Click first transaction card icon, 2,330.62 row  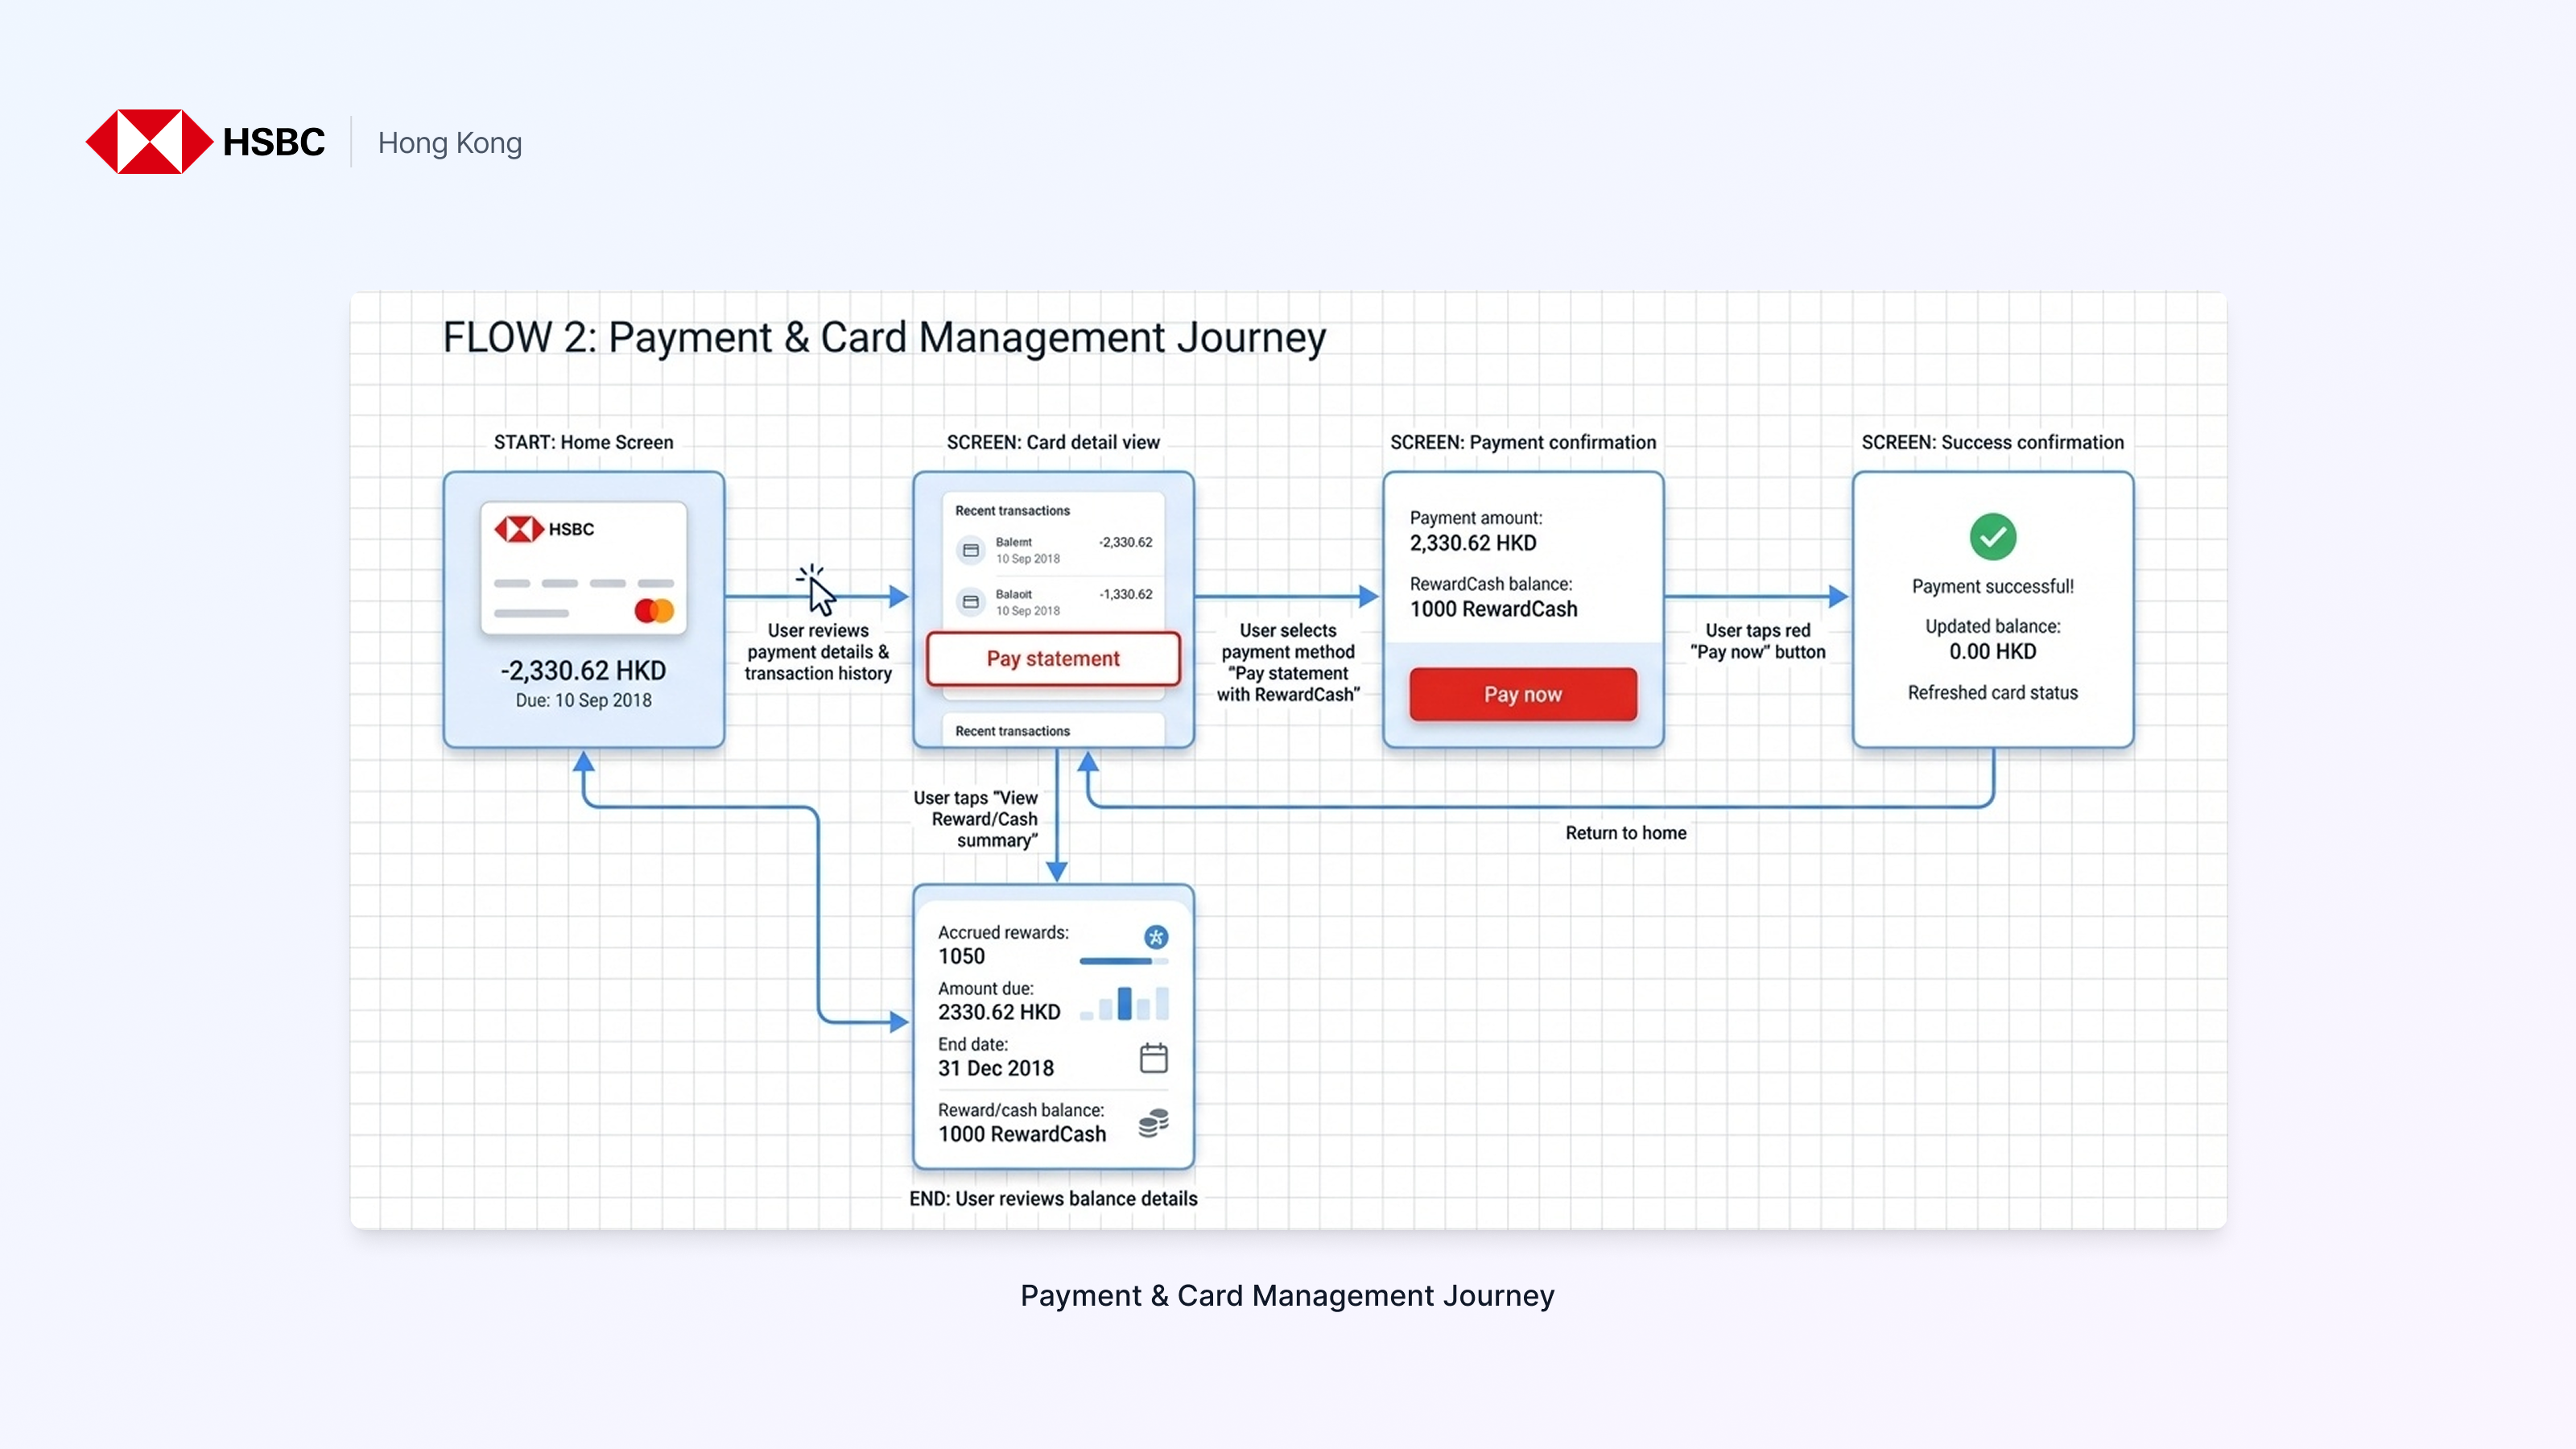[970, 550]
